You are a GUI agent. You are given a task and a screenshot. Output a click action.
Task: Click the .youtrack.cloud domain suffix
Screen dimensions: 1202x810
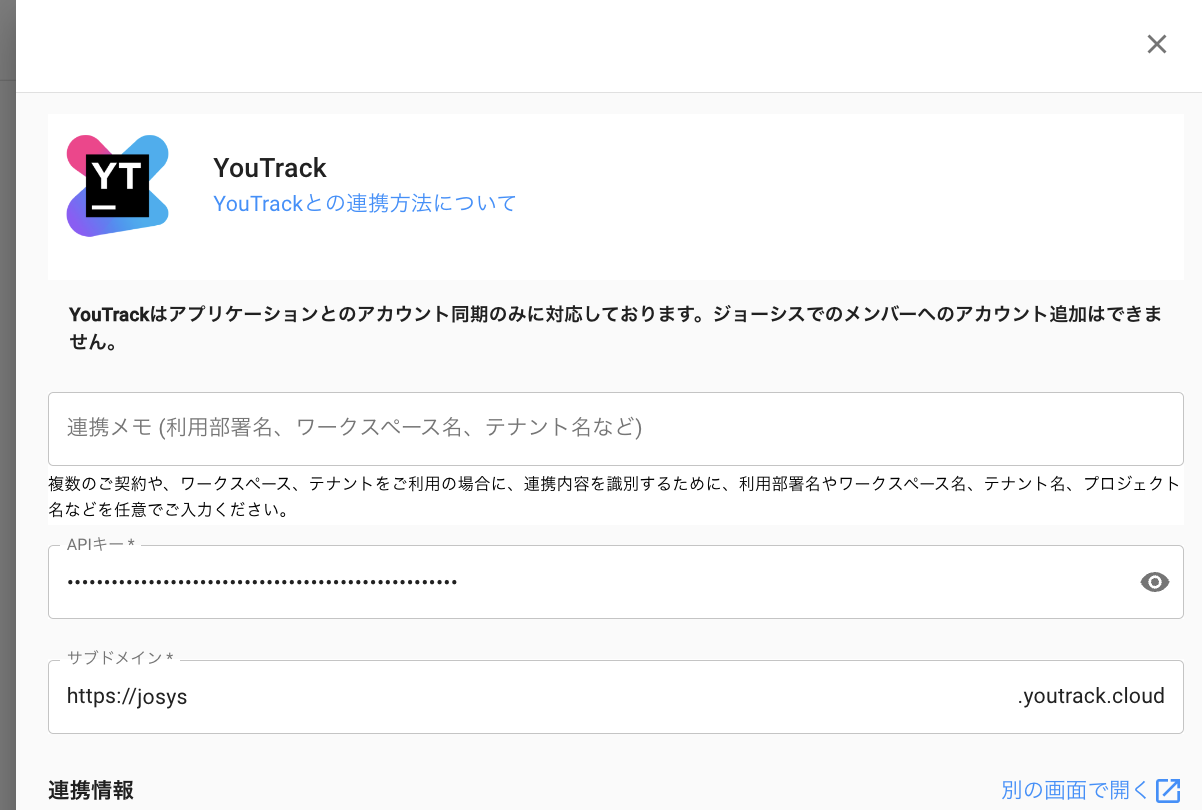(x=1090, y=697)
